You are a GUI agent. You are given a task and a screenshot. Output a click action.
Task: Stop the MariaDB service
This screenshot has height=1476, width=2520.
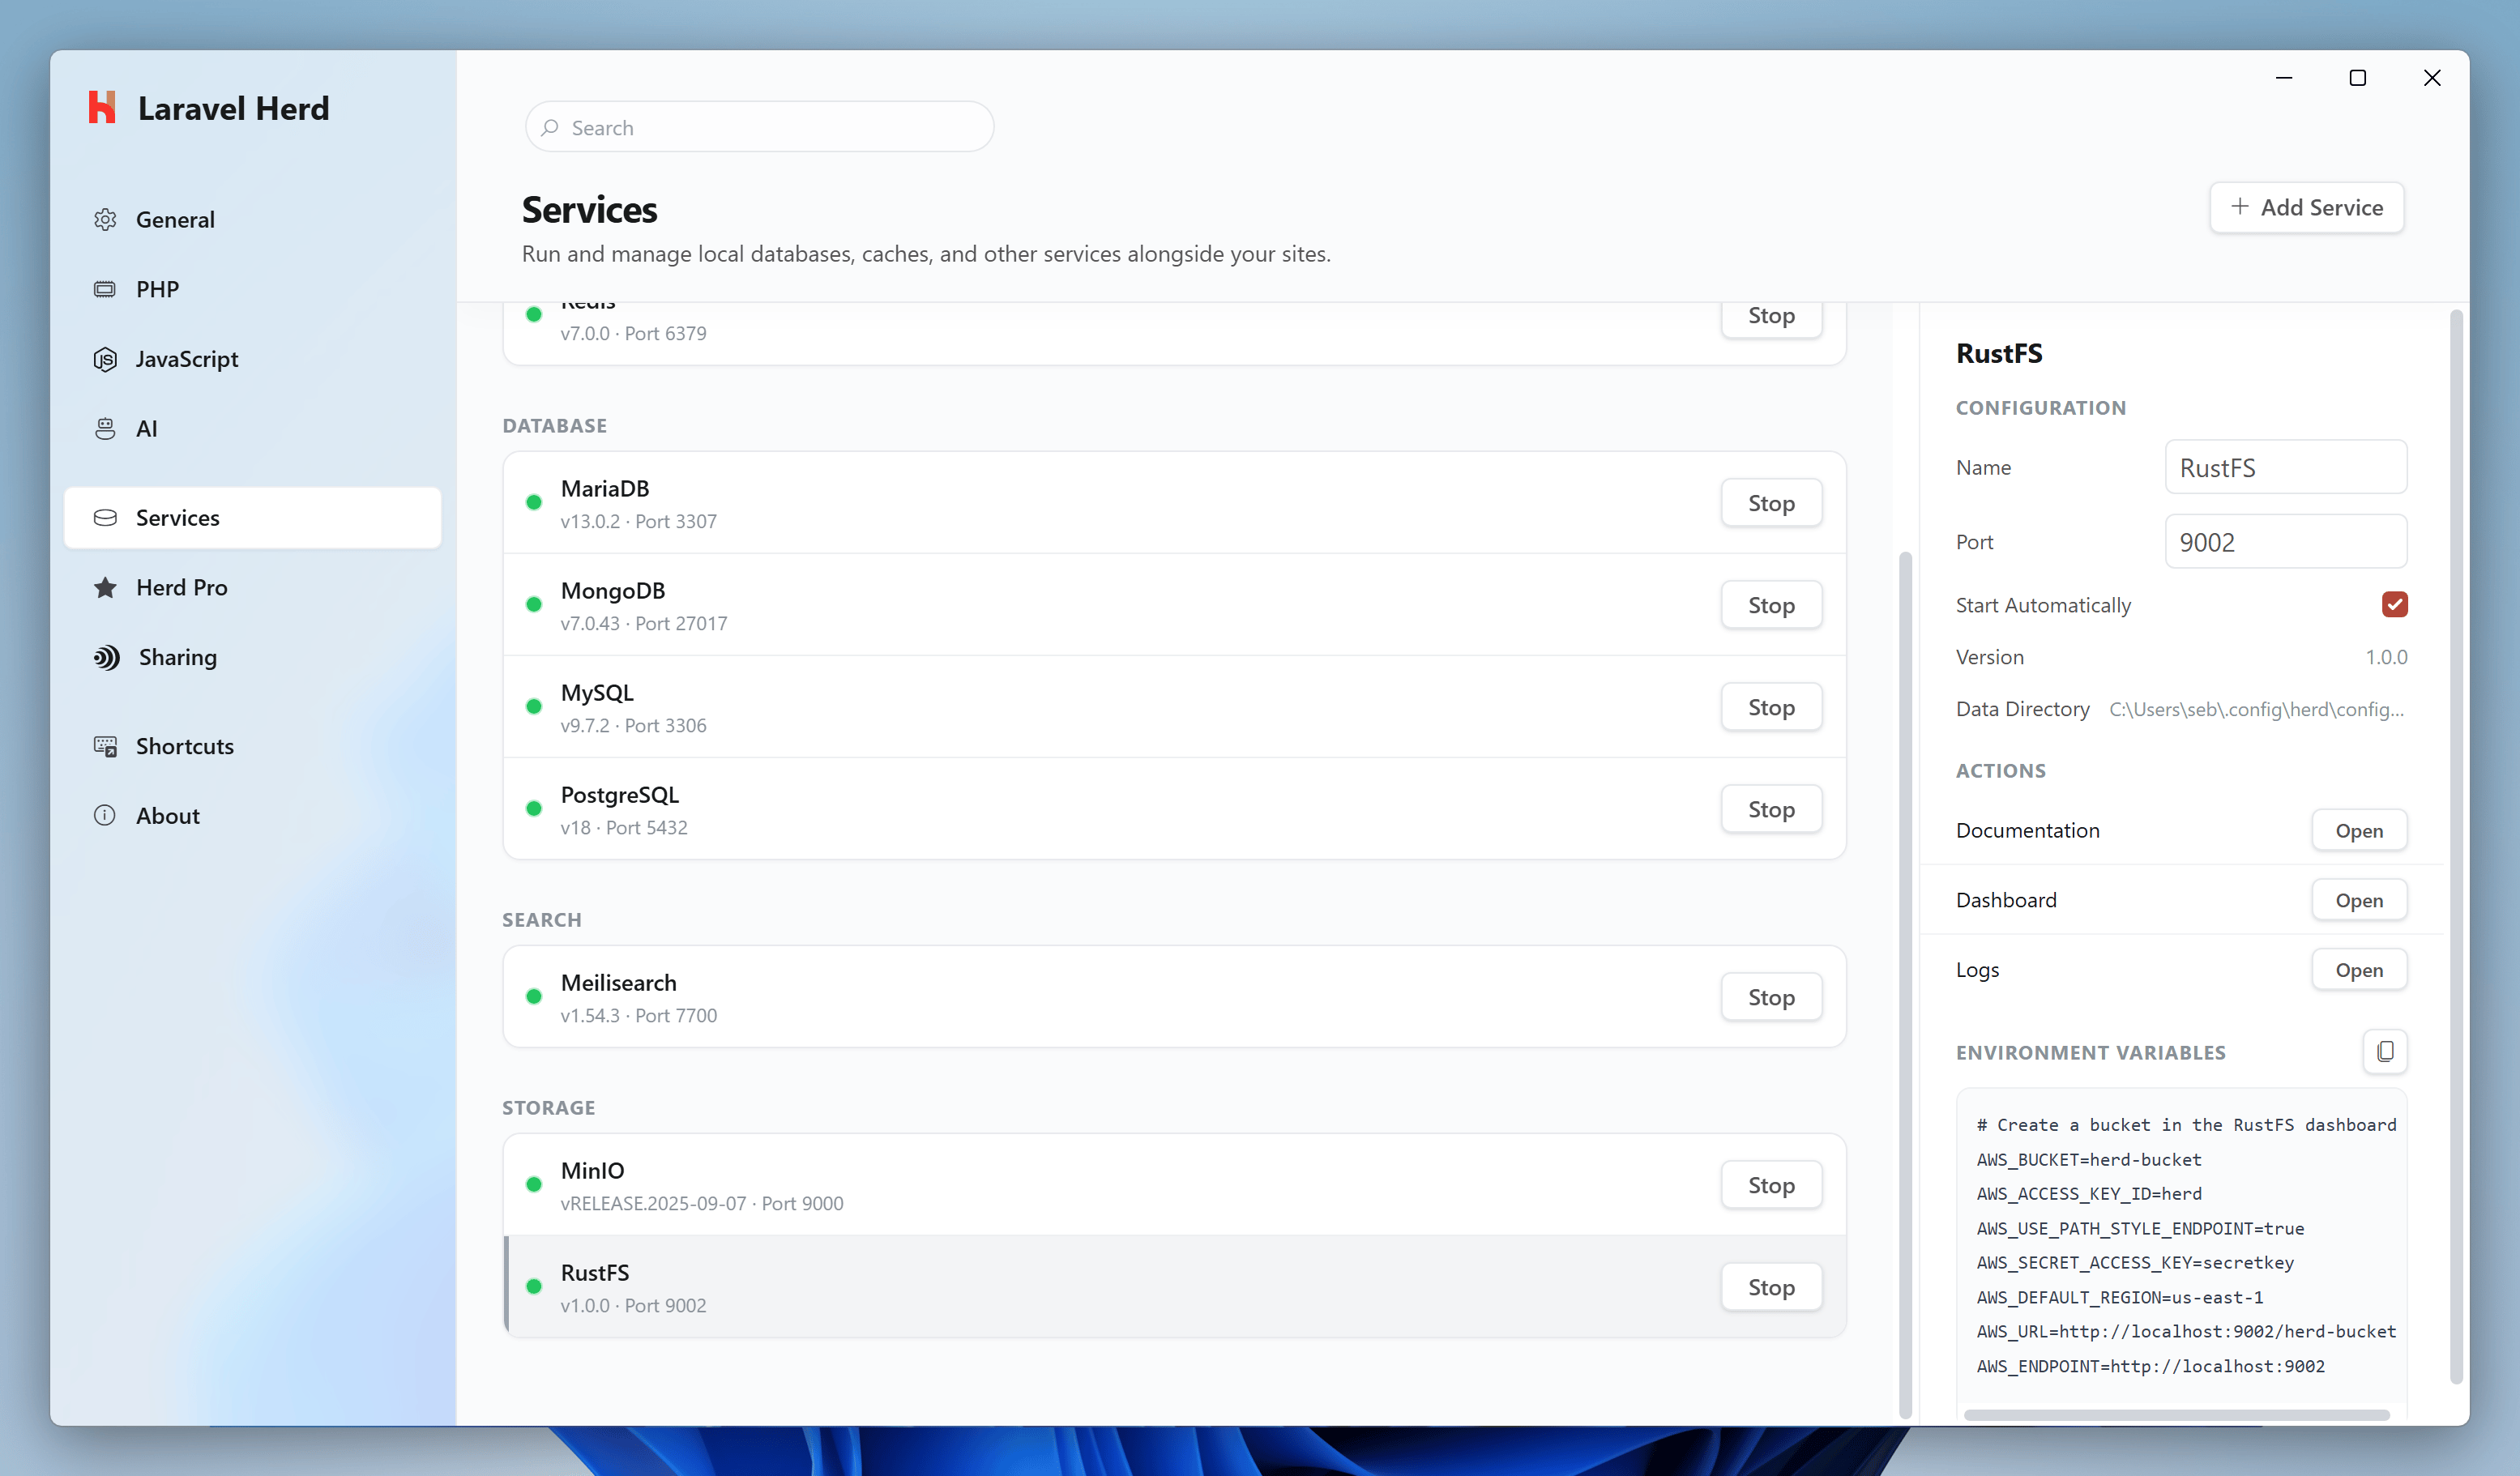(1771, 503)
